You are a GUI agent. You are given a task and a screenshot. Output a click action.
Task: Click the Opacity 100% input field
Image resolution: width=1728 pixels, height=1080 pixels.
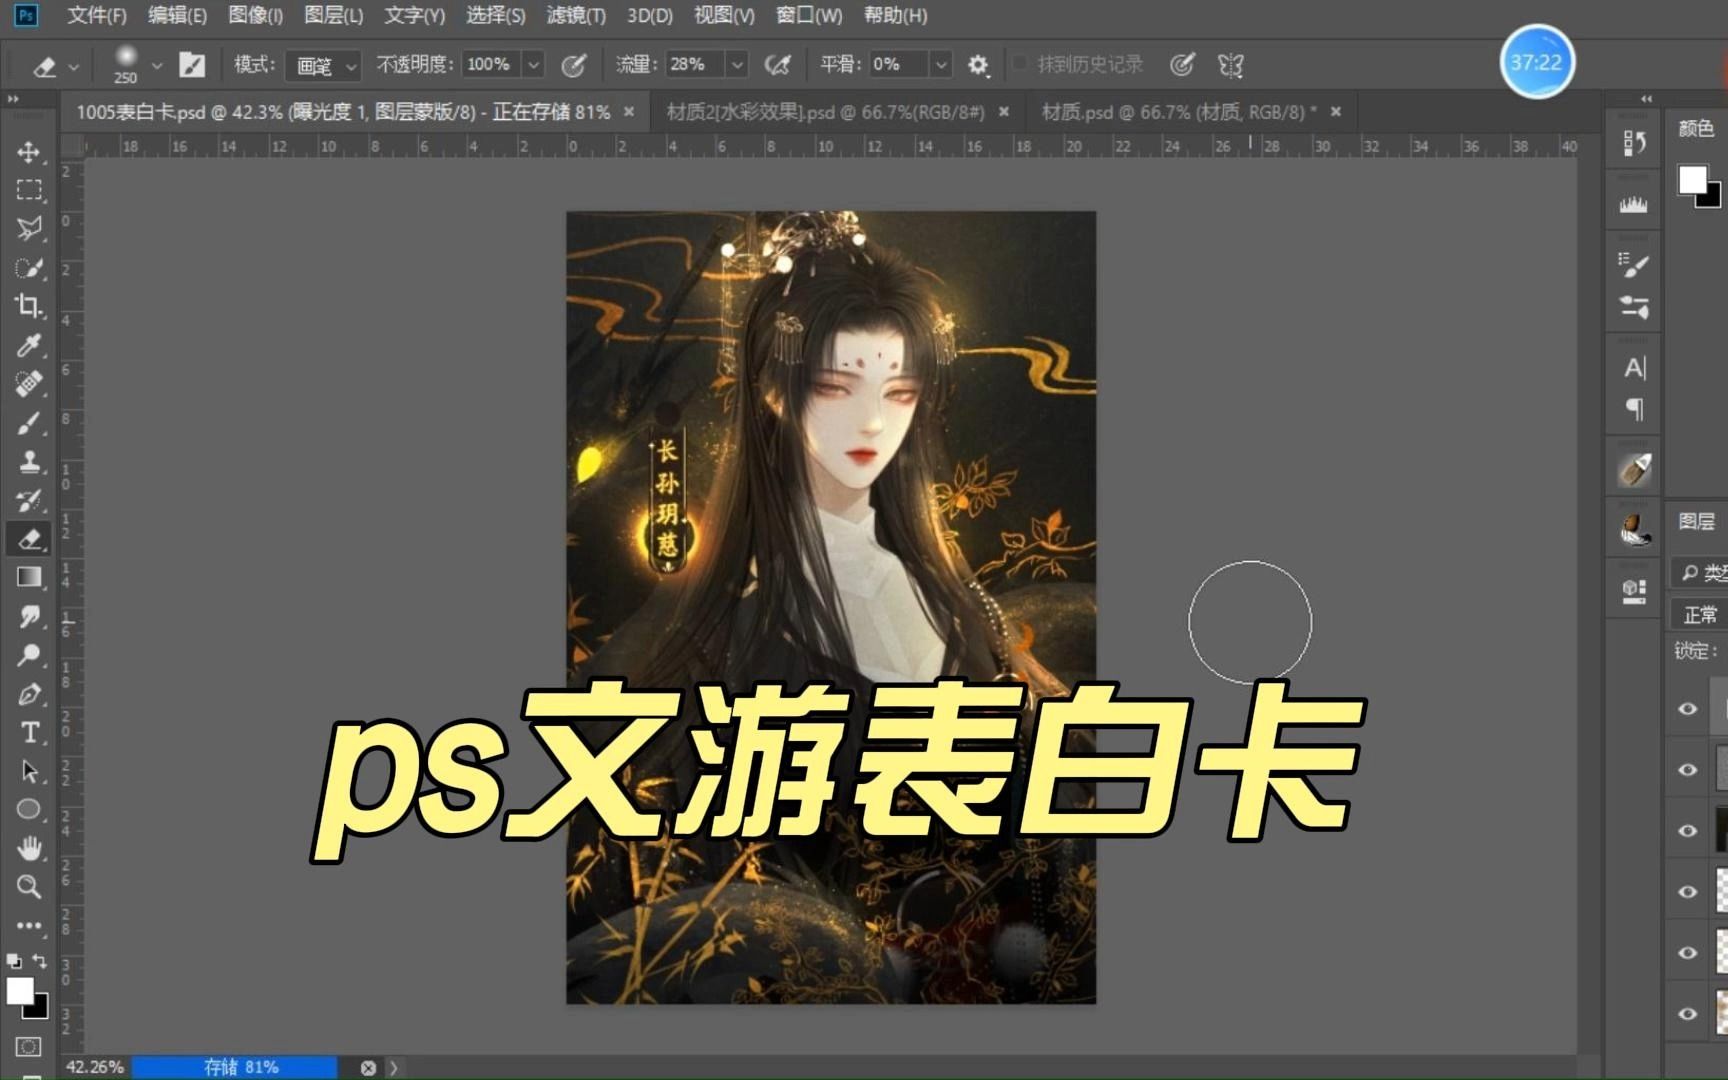[x=491, y=65]
